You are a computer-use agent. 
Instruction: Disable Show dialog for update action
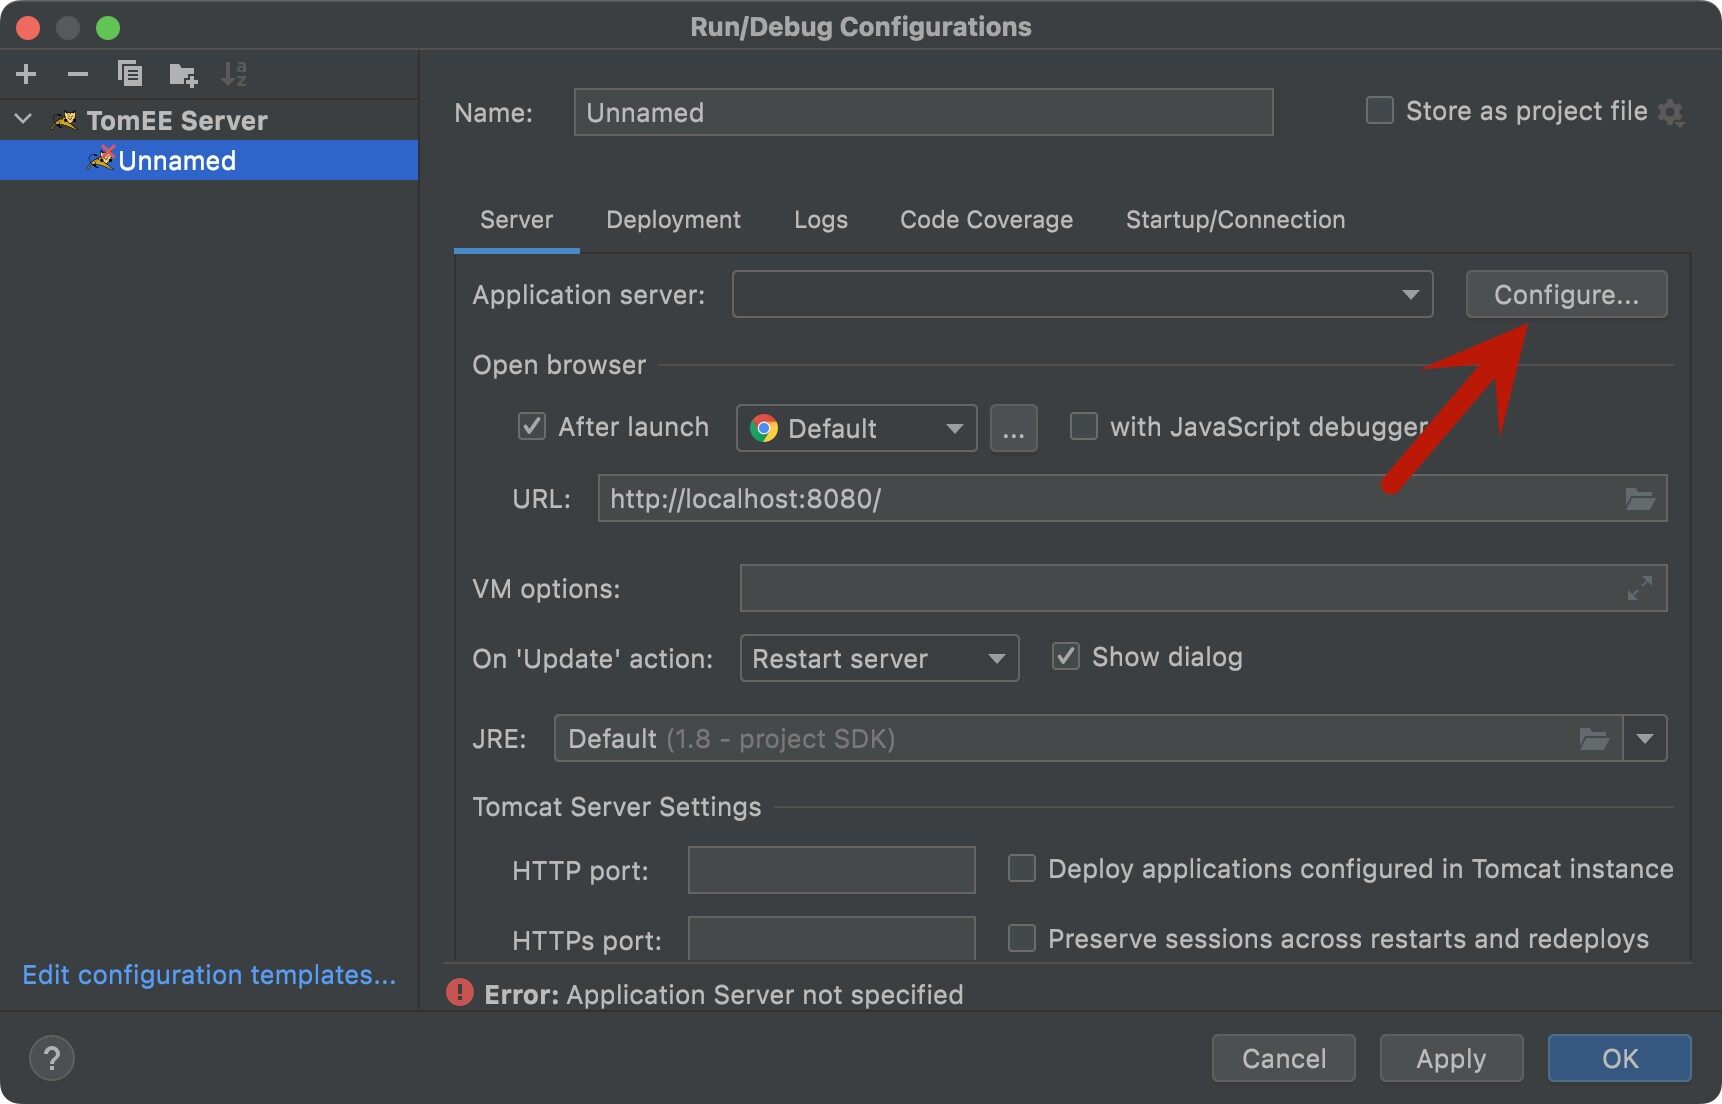pos(1065,656)
